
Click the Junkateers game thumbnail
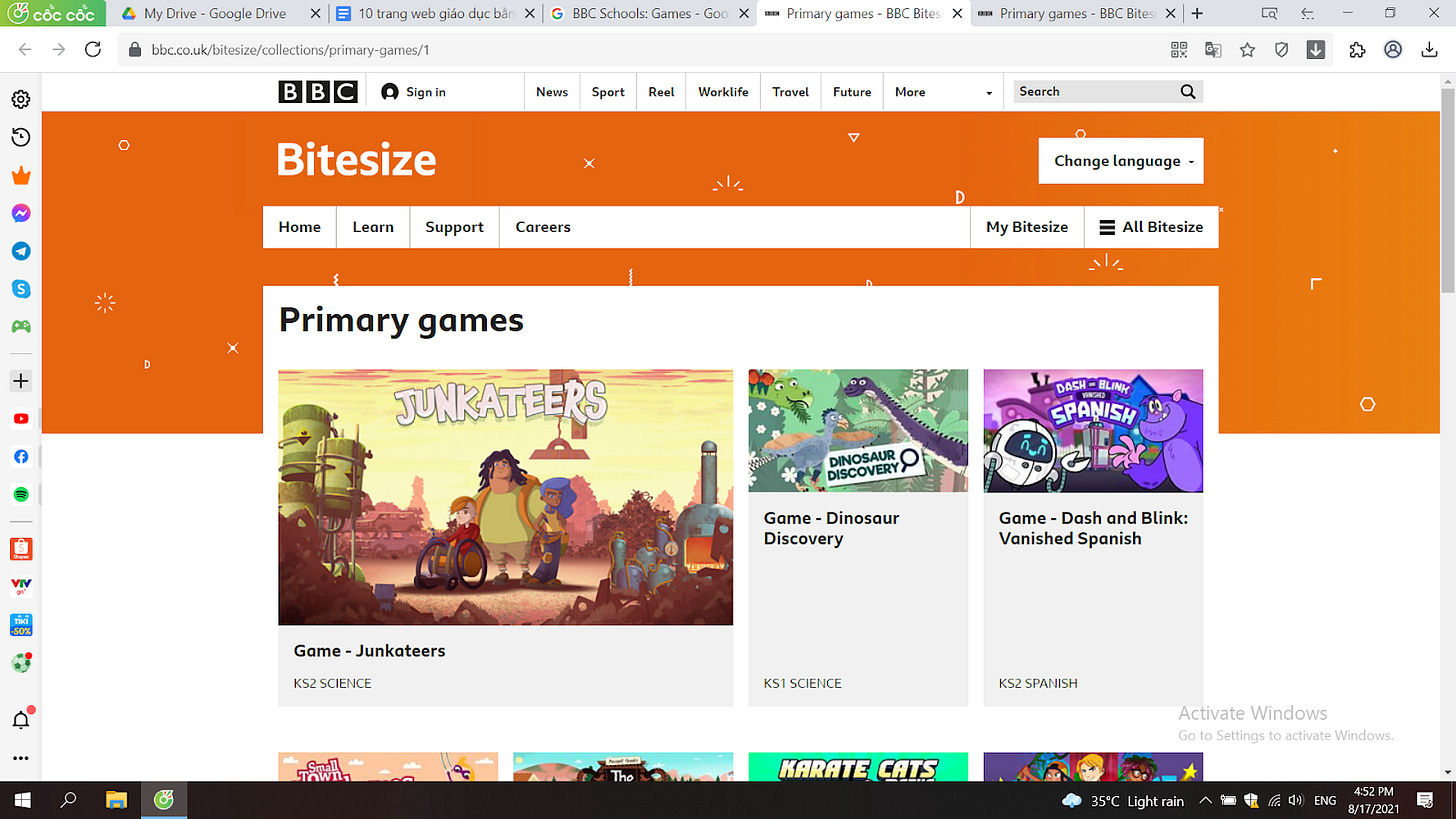click(x=505, y=497)
